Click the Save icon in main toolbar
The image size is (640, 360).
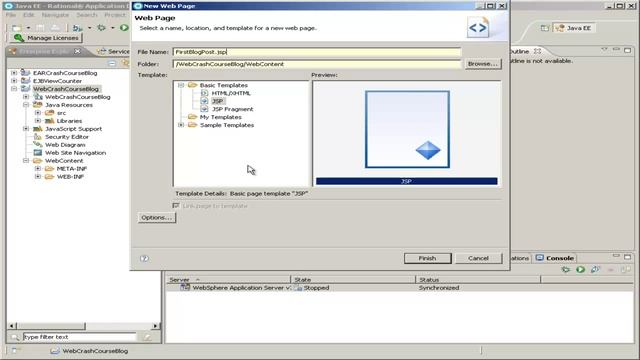click(x=40, y=28)
